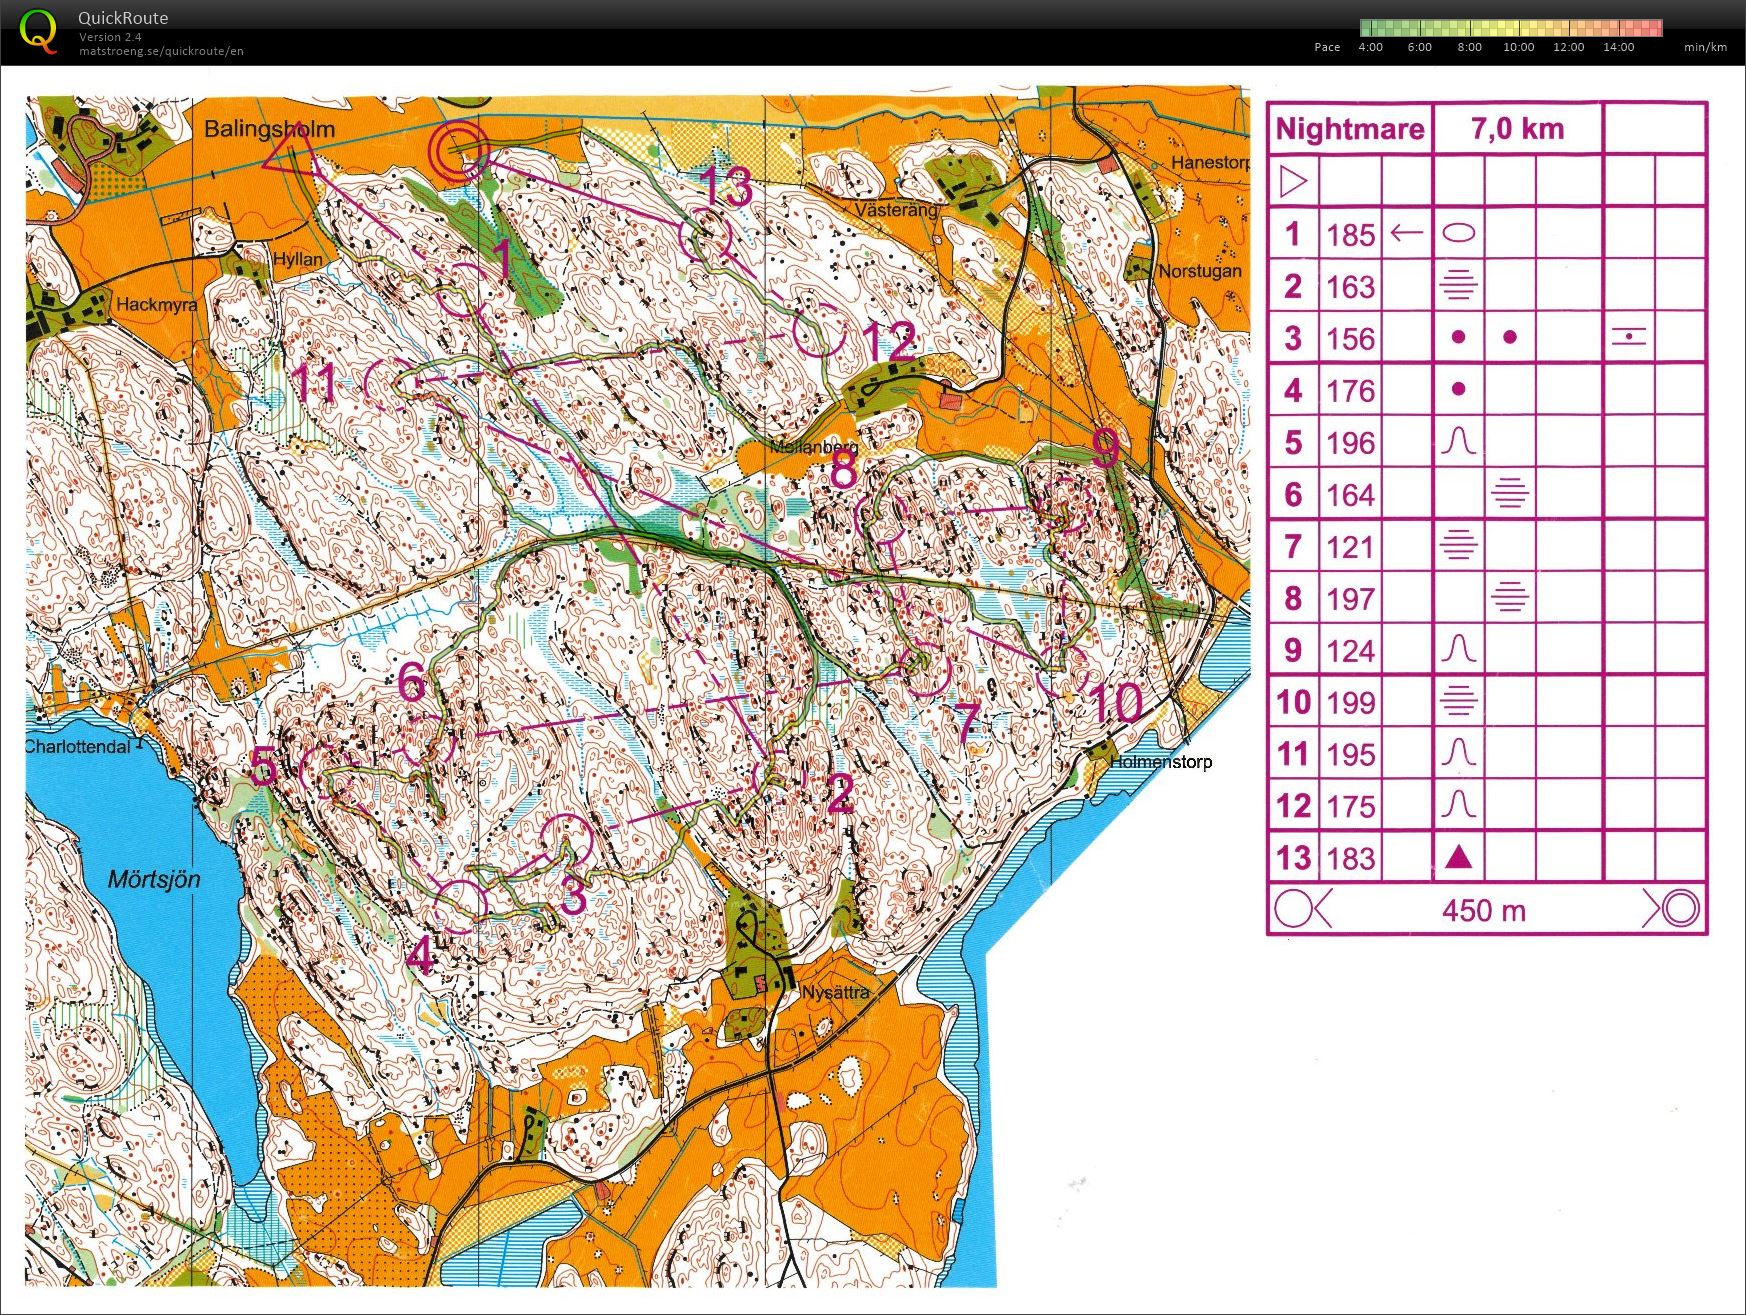Image resolution: width=1746 pixels, height=1315 pixels.
Task: Click the hill symbol in control 5 row
Action: point(1458,442)
